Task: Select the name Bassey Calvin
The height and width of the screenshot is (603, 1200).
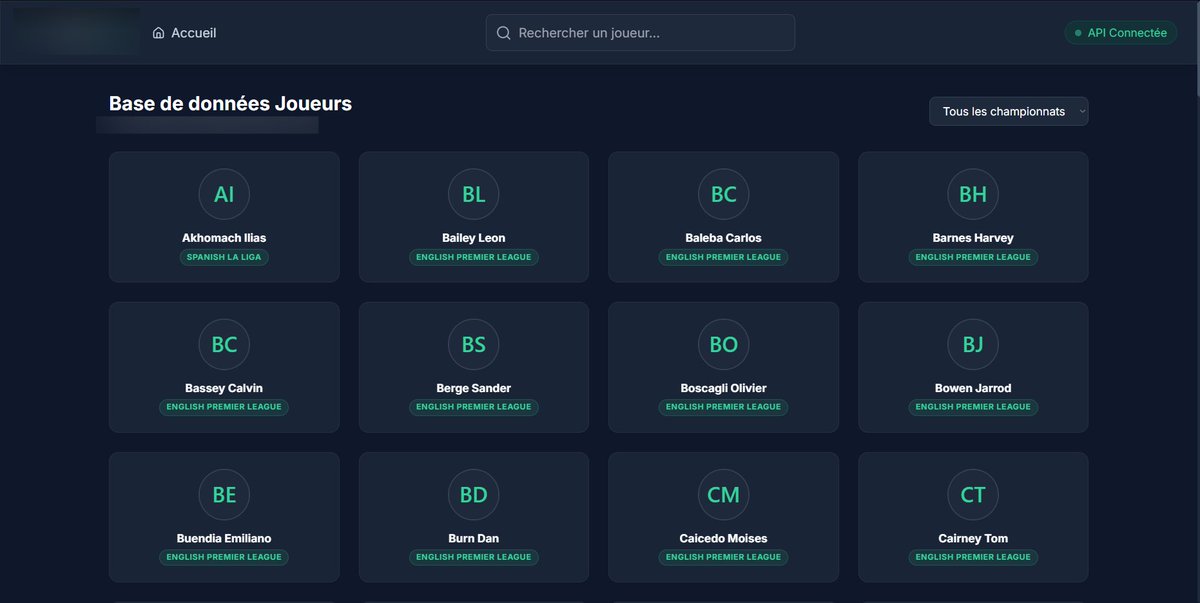Action: tap(224, 388)
